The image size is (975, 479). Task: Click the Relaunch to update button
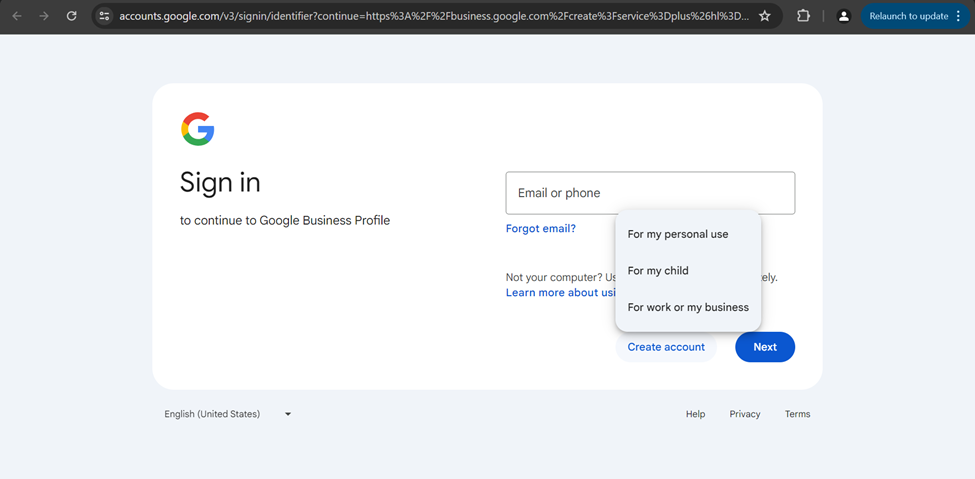[x=916, y=16]
